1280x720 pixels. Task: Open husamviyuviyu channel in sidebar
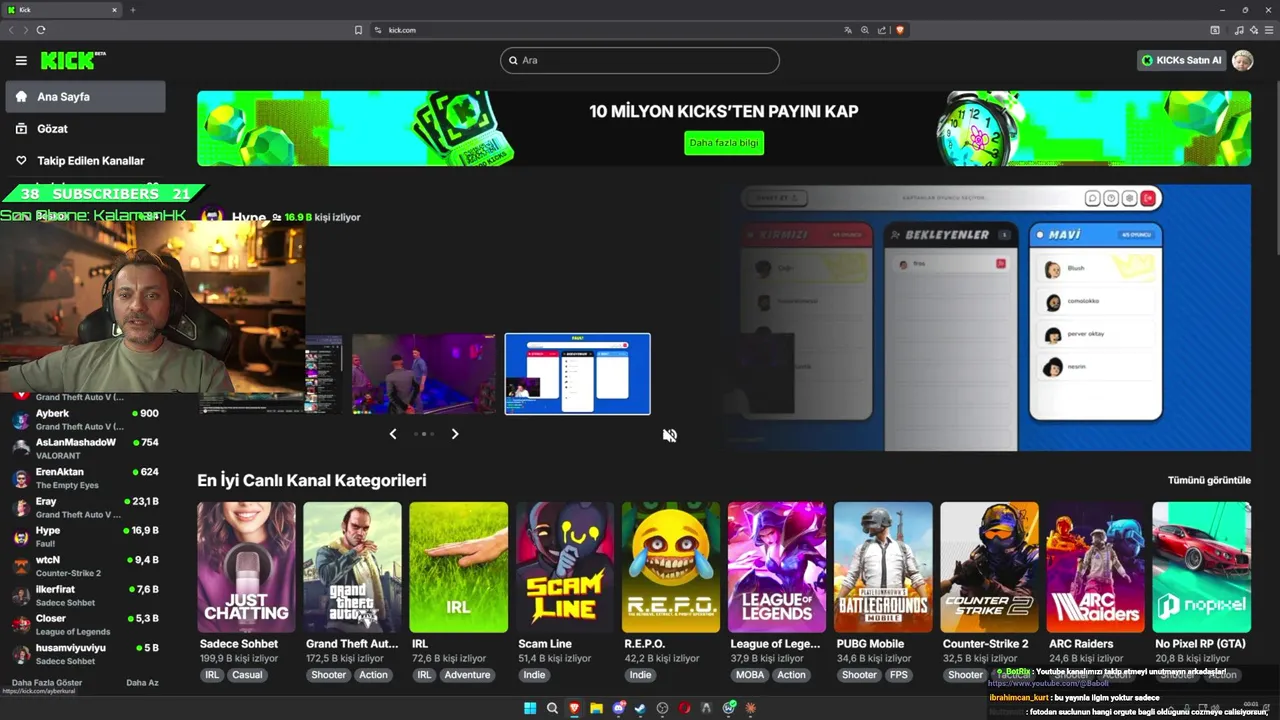tap(86, 654)
